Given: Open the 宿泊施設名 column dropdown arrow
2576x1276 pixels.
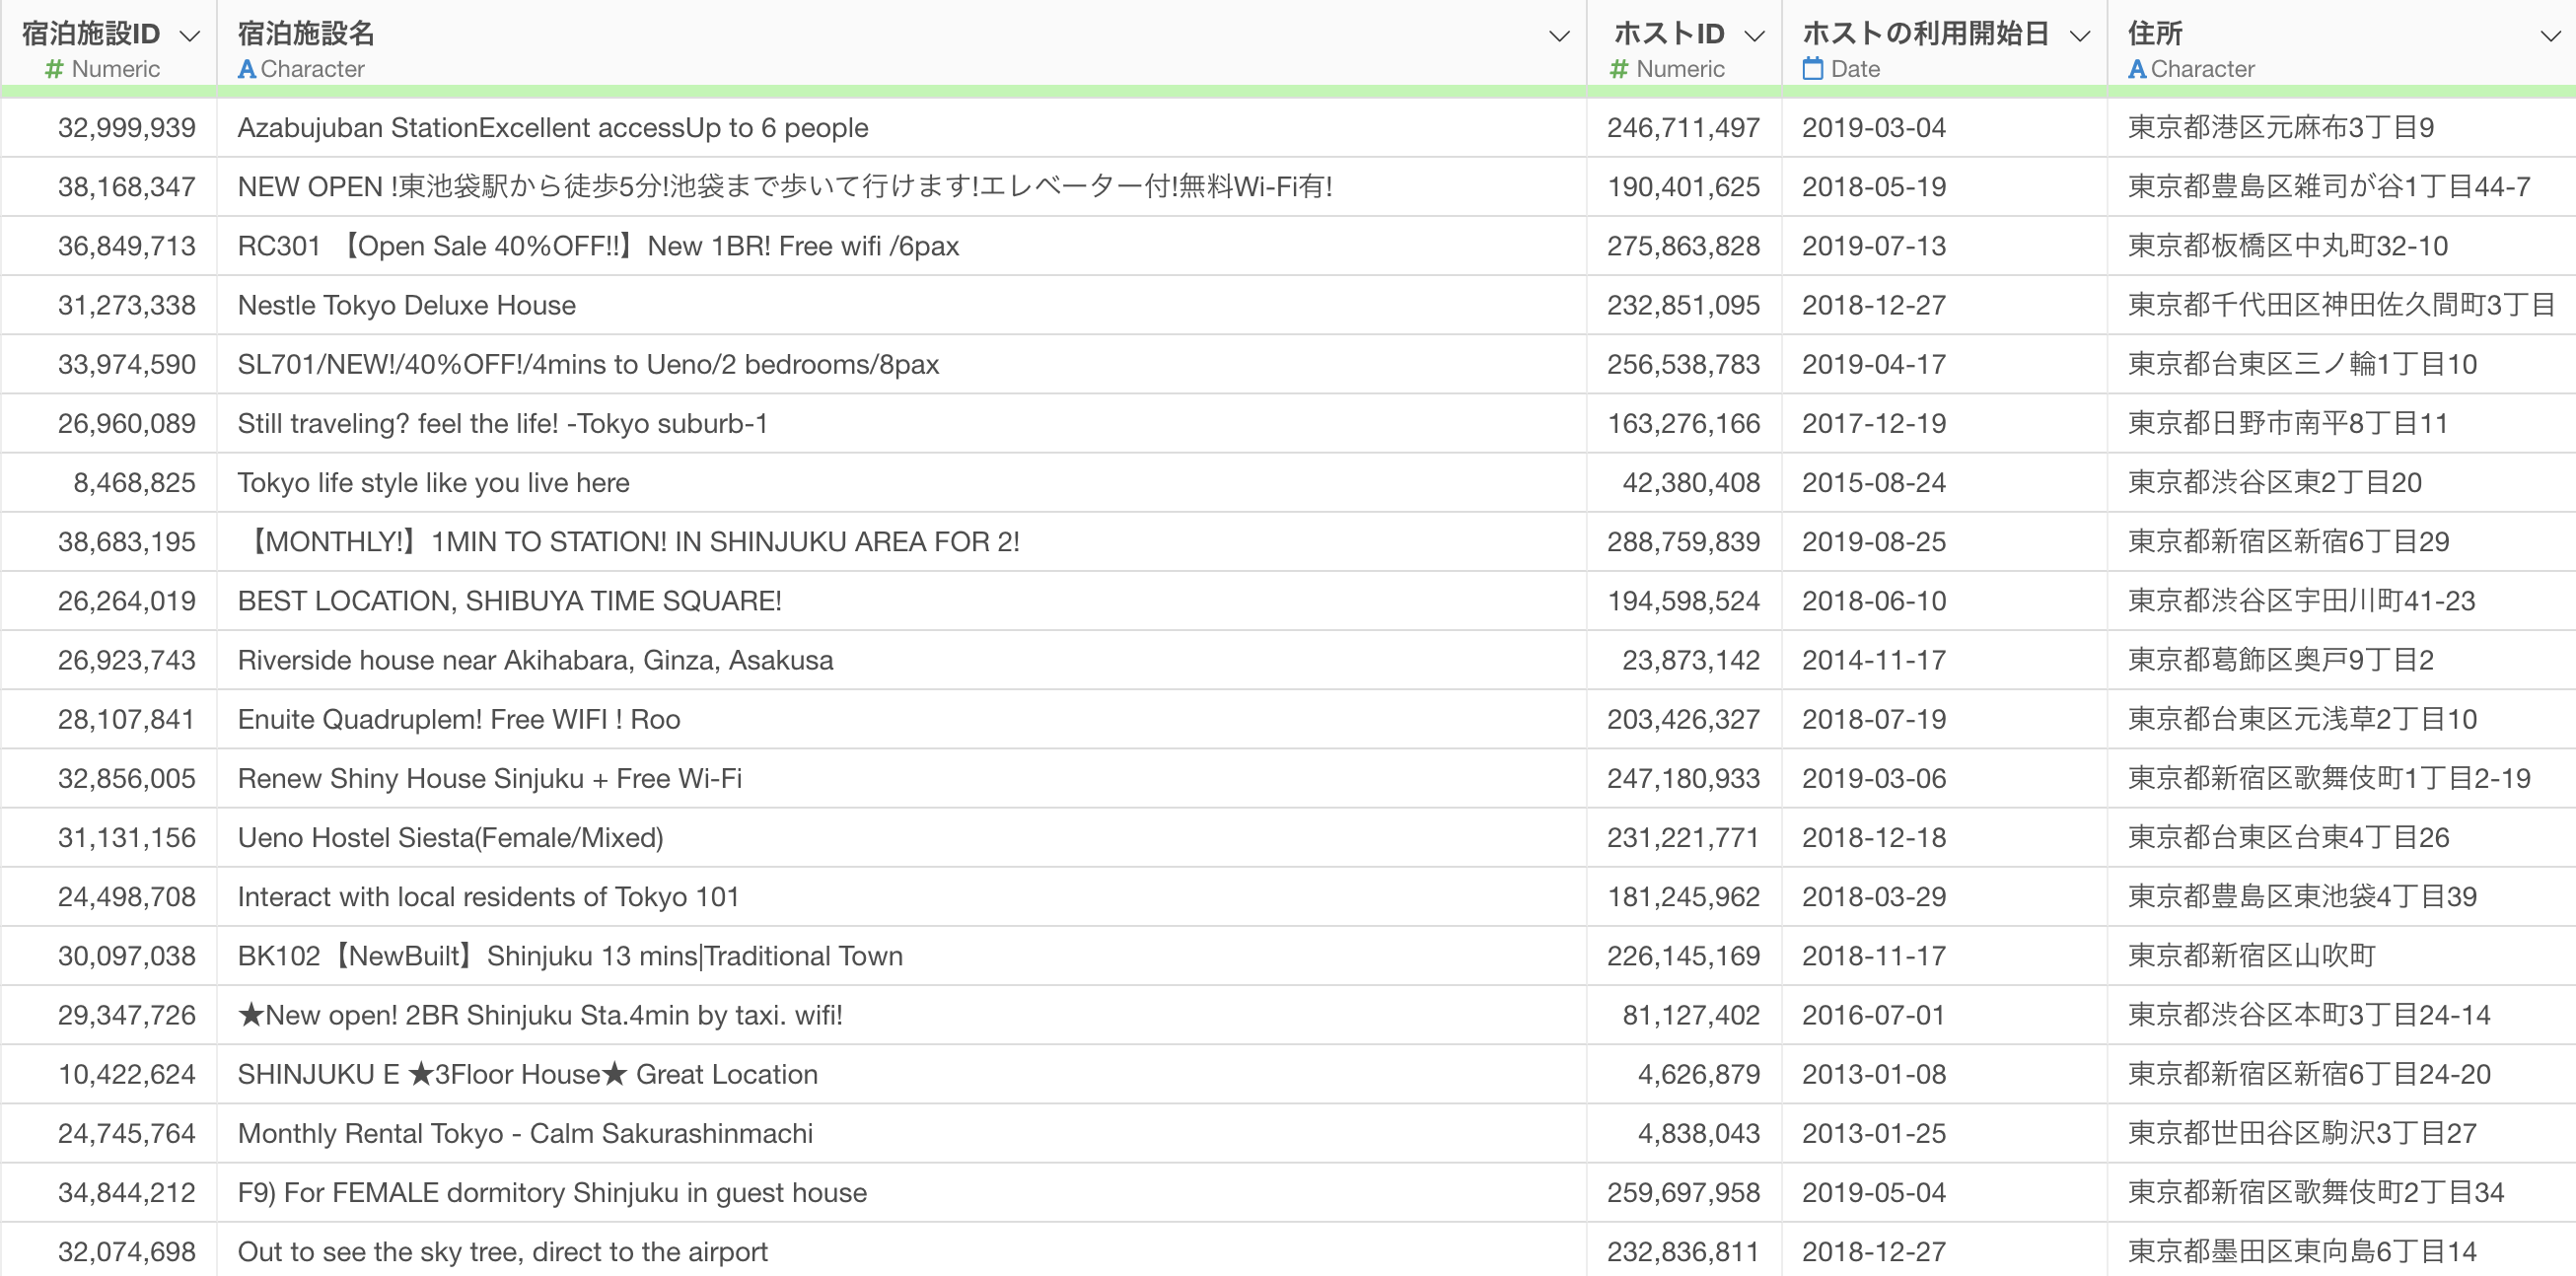Looking at the screenshot, I should [1558, 36].
